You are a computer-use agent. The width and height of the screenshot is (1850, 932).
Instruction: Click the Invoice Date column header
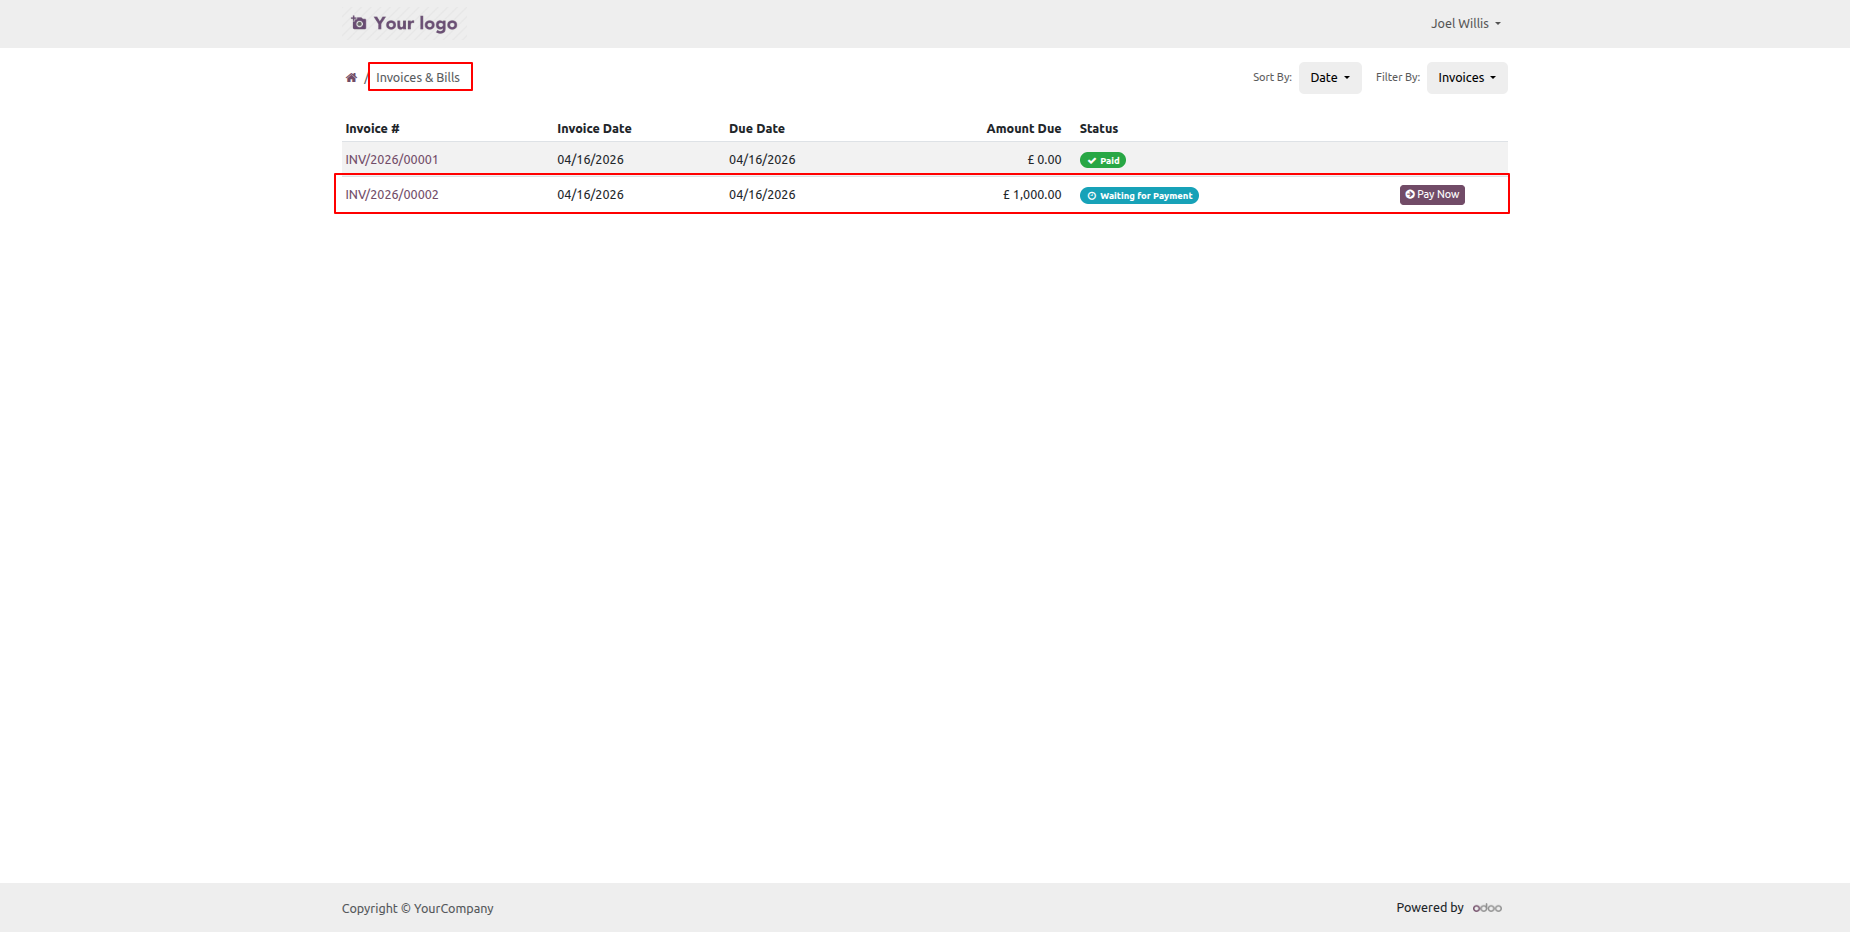point(594,129)
